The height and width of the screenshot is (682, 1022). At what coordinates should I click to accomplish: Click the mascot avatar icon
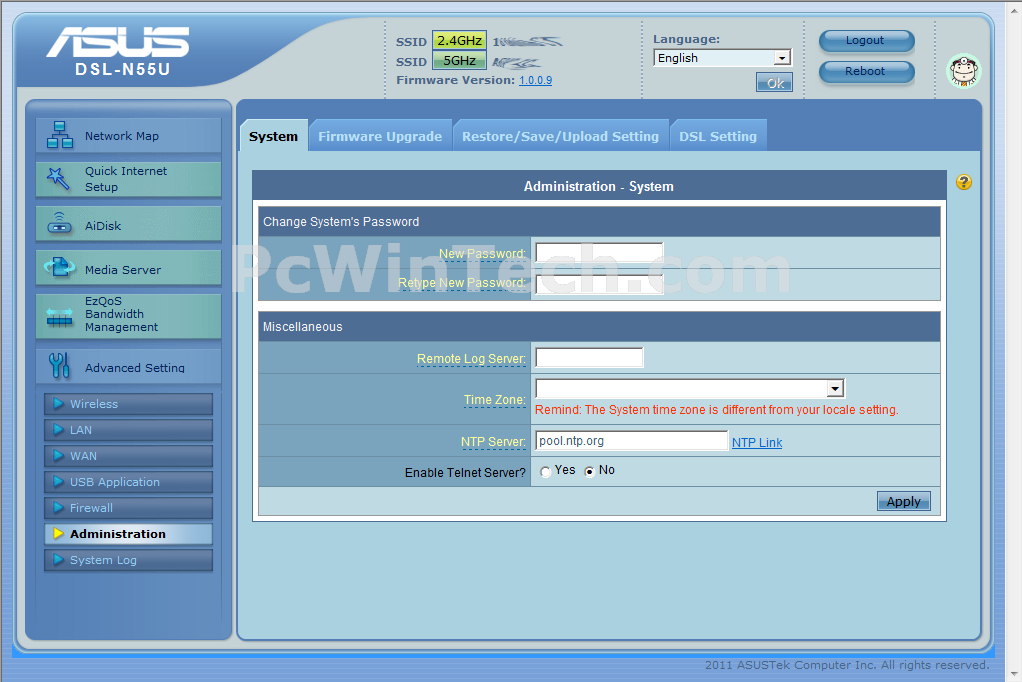click(964, 71)
